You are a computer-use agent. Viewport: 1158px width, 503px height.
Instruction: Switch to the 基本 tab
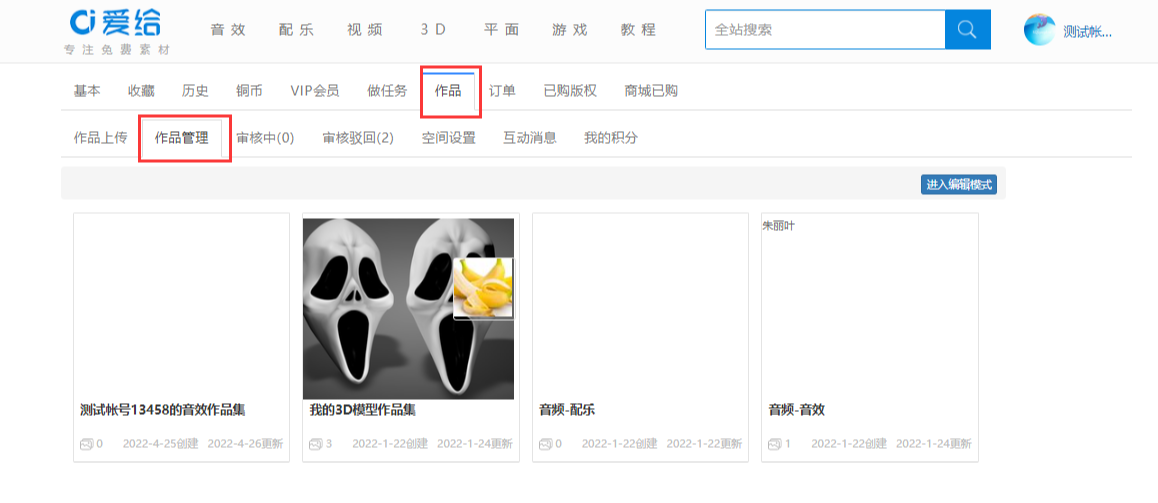(87, 91)
